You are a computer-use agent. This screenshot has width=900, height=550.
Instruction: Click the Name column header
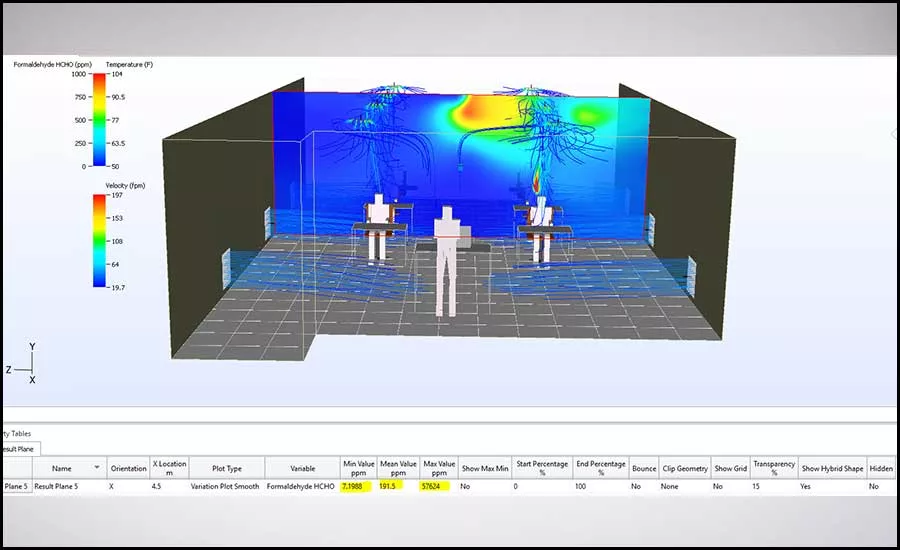pos(69,468)
